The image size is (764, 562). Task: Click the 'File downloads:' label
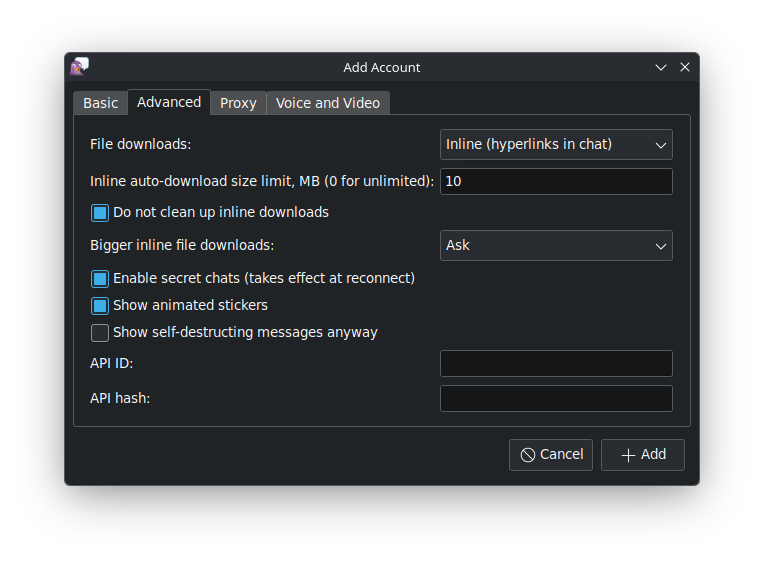click(140, 144)
